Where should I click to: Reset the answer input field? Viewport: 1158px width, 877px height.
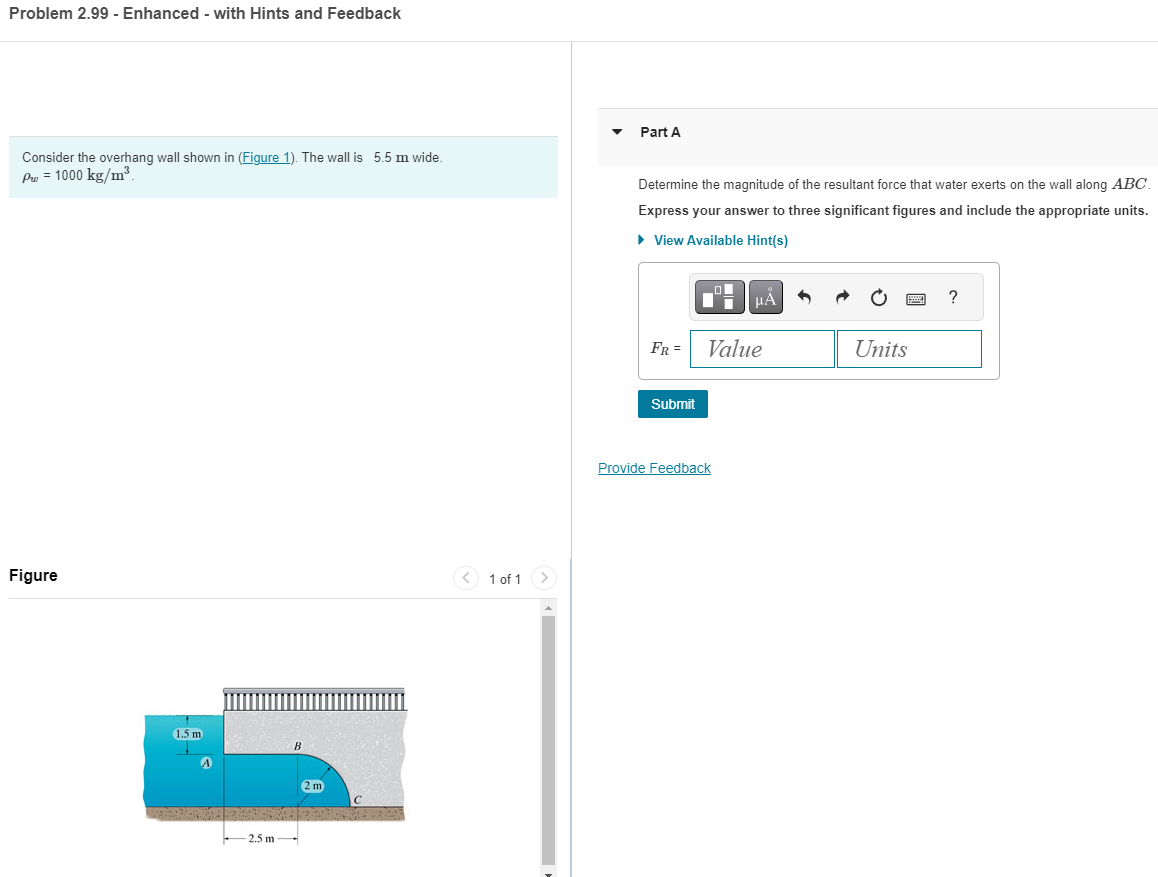coord(878,297)
